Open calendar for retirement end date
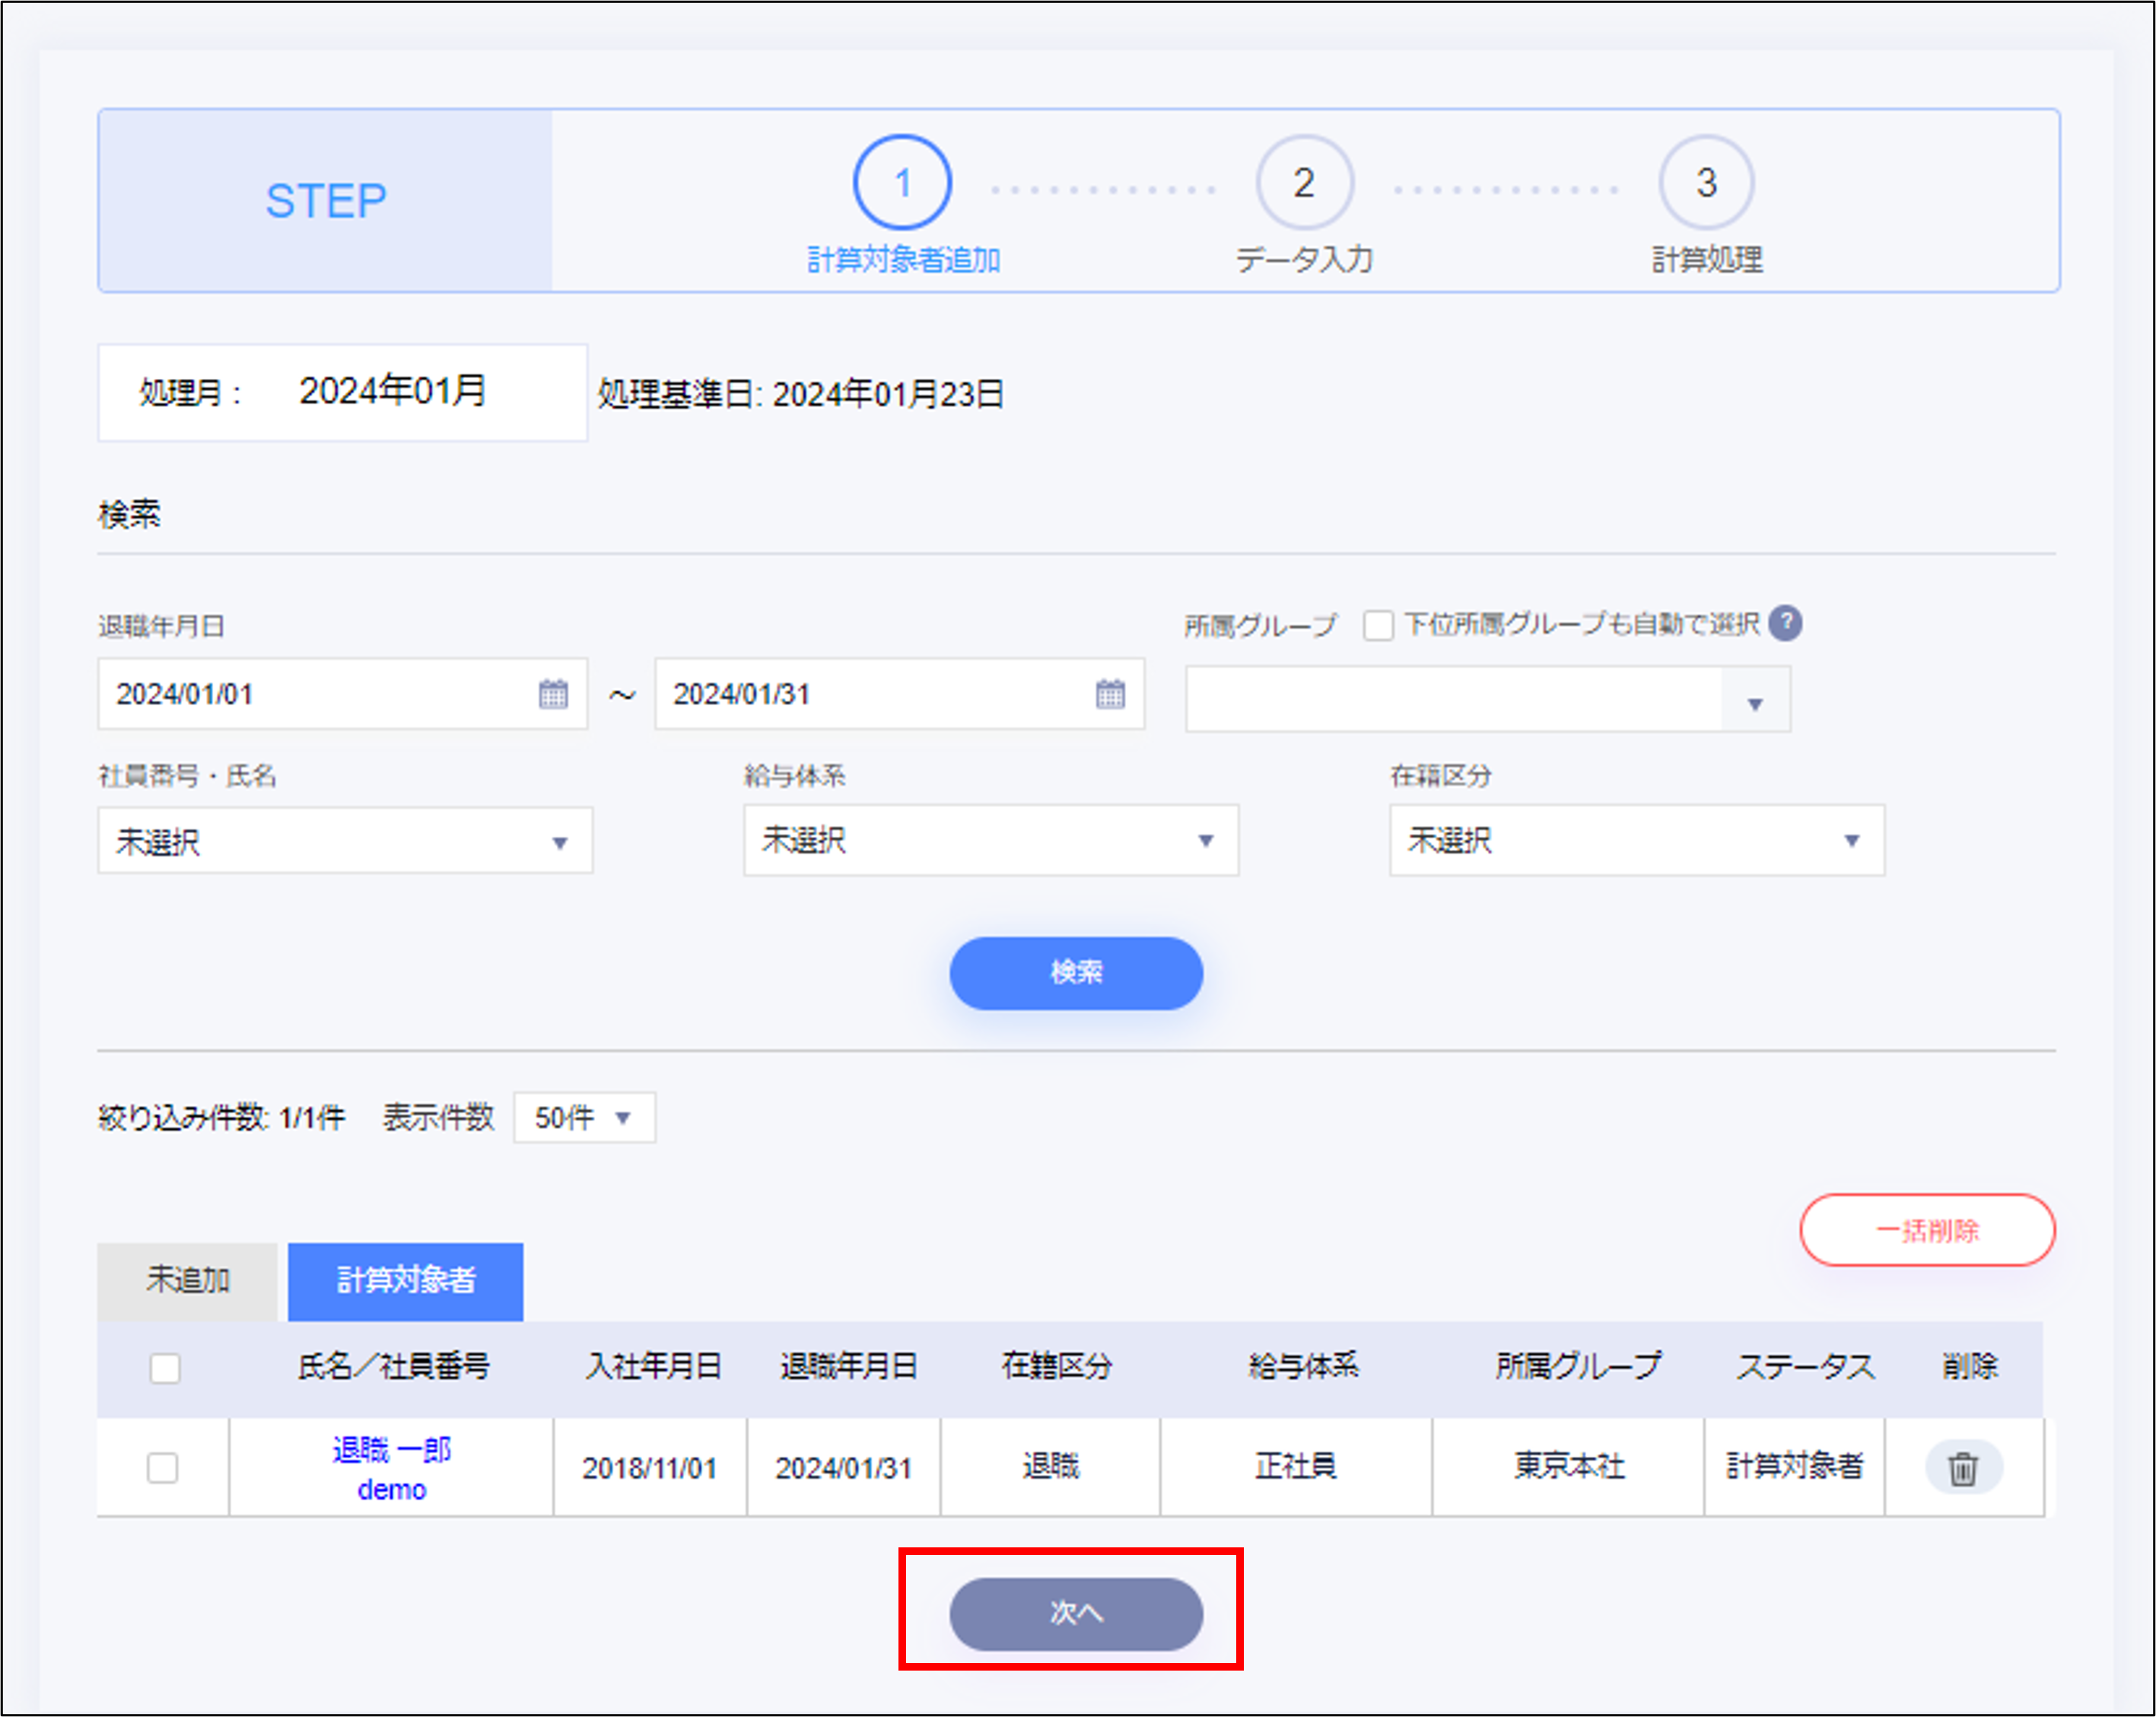 coord(1110,693)
